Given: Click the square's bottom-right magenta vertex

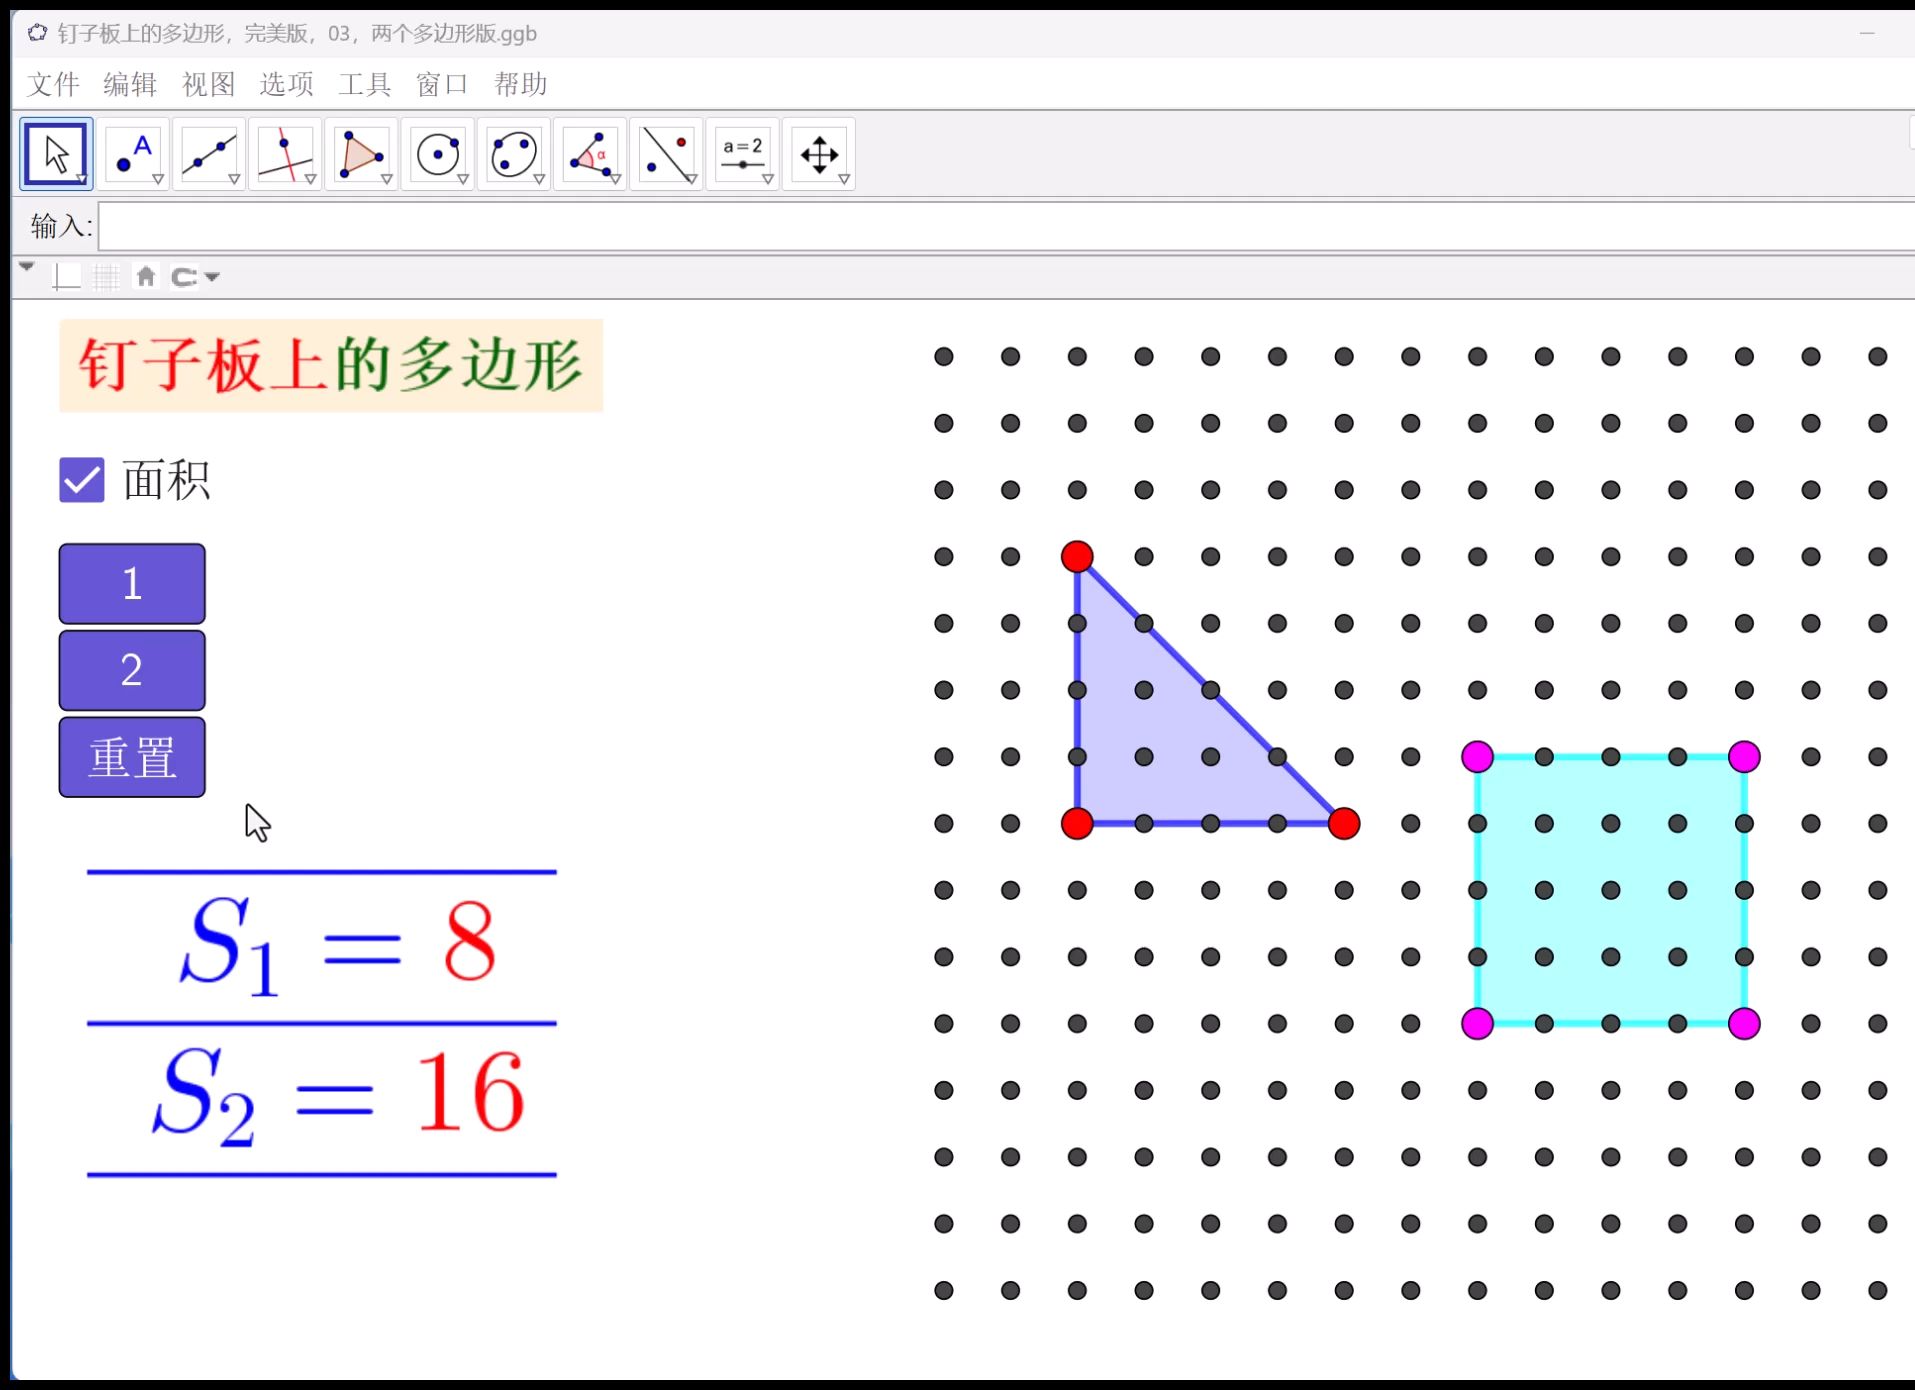Looking at the screenshot, I should point(1744,1024).
